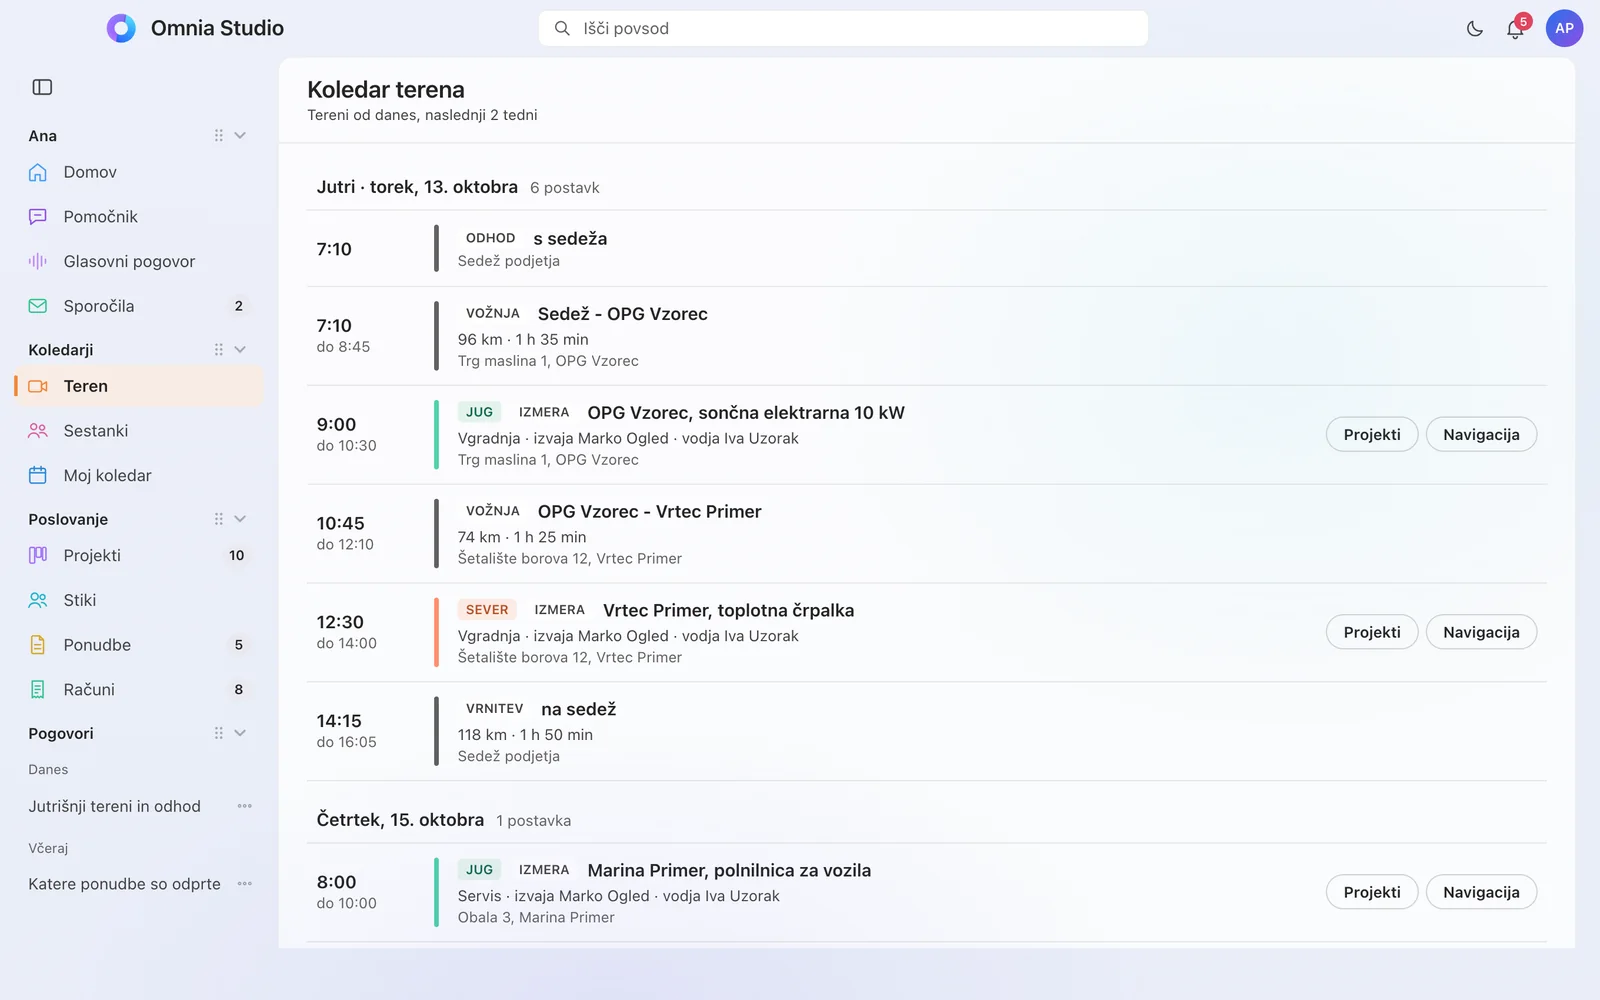The image size is (1600, 1000).
Task: Start Navigacija for OPG Vzorec sončna elektrarna
Action: click(x=1481, y=435)
